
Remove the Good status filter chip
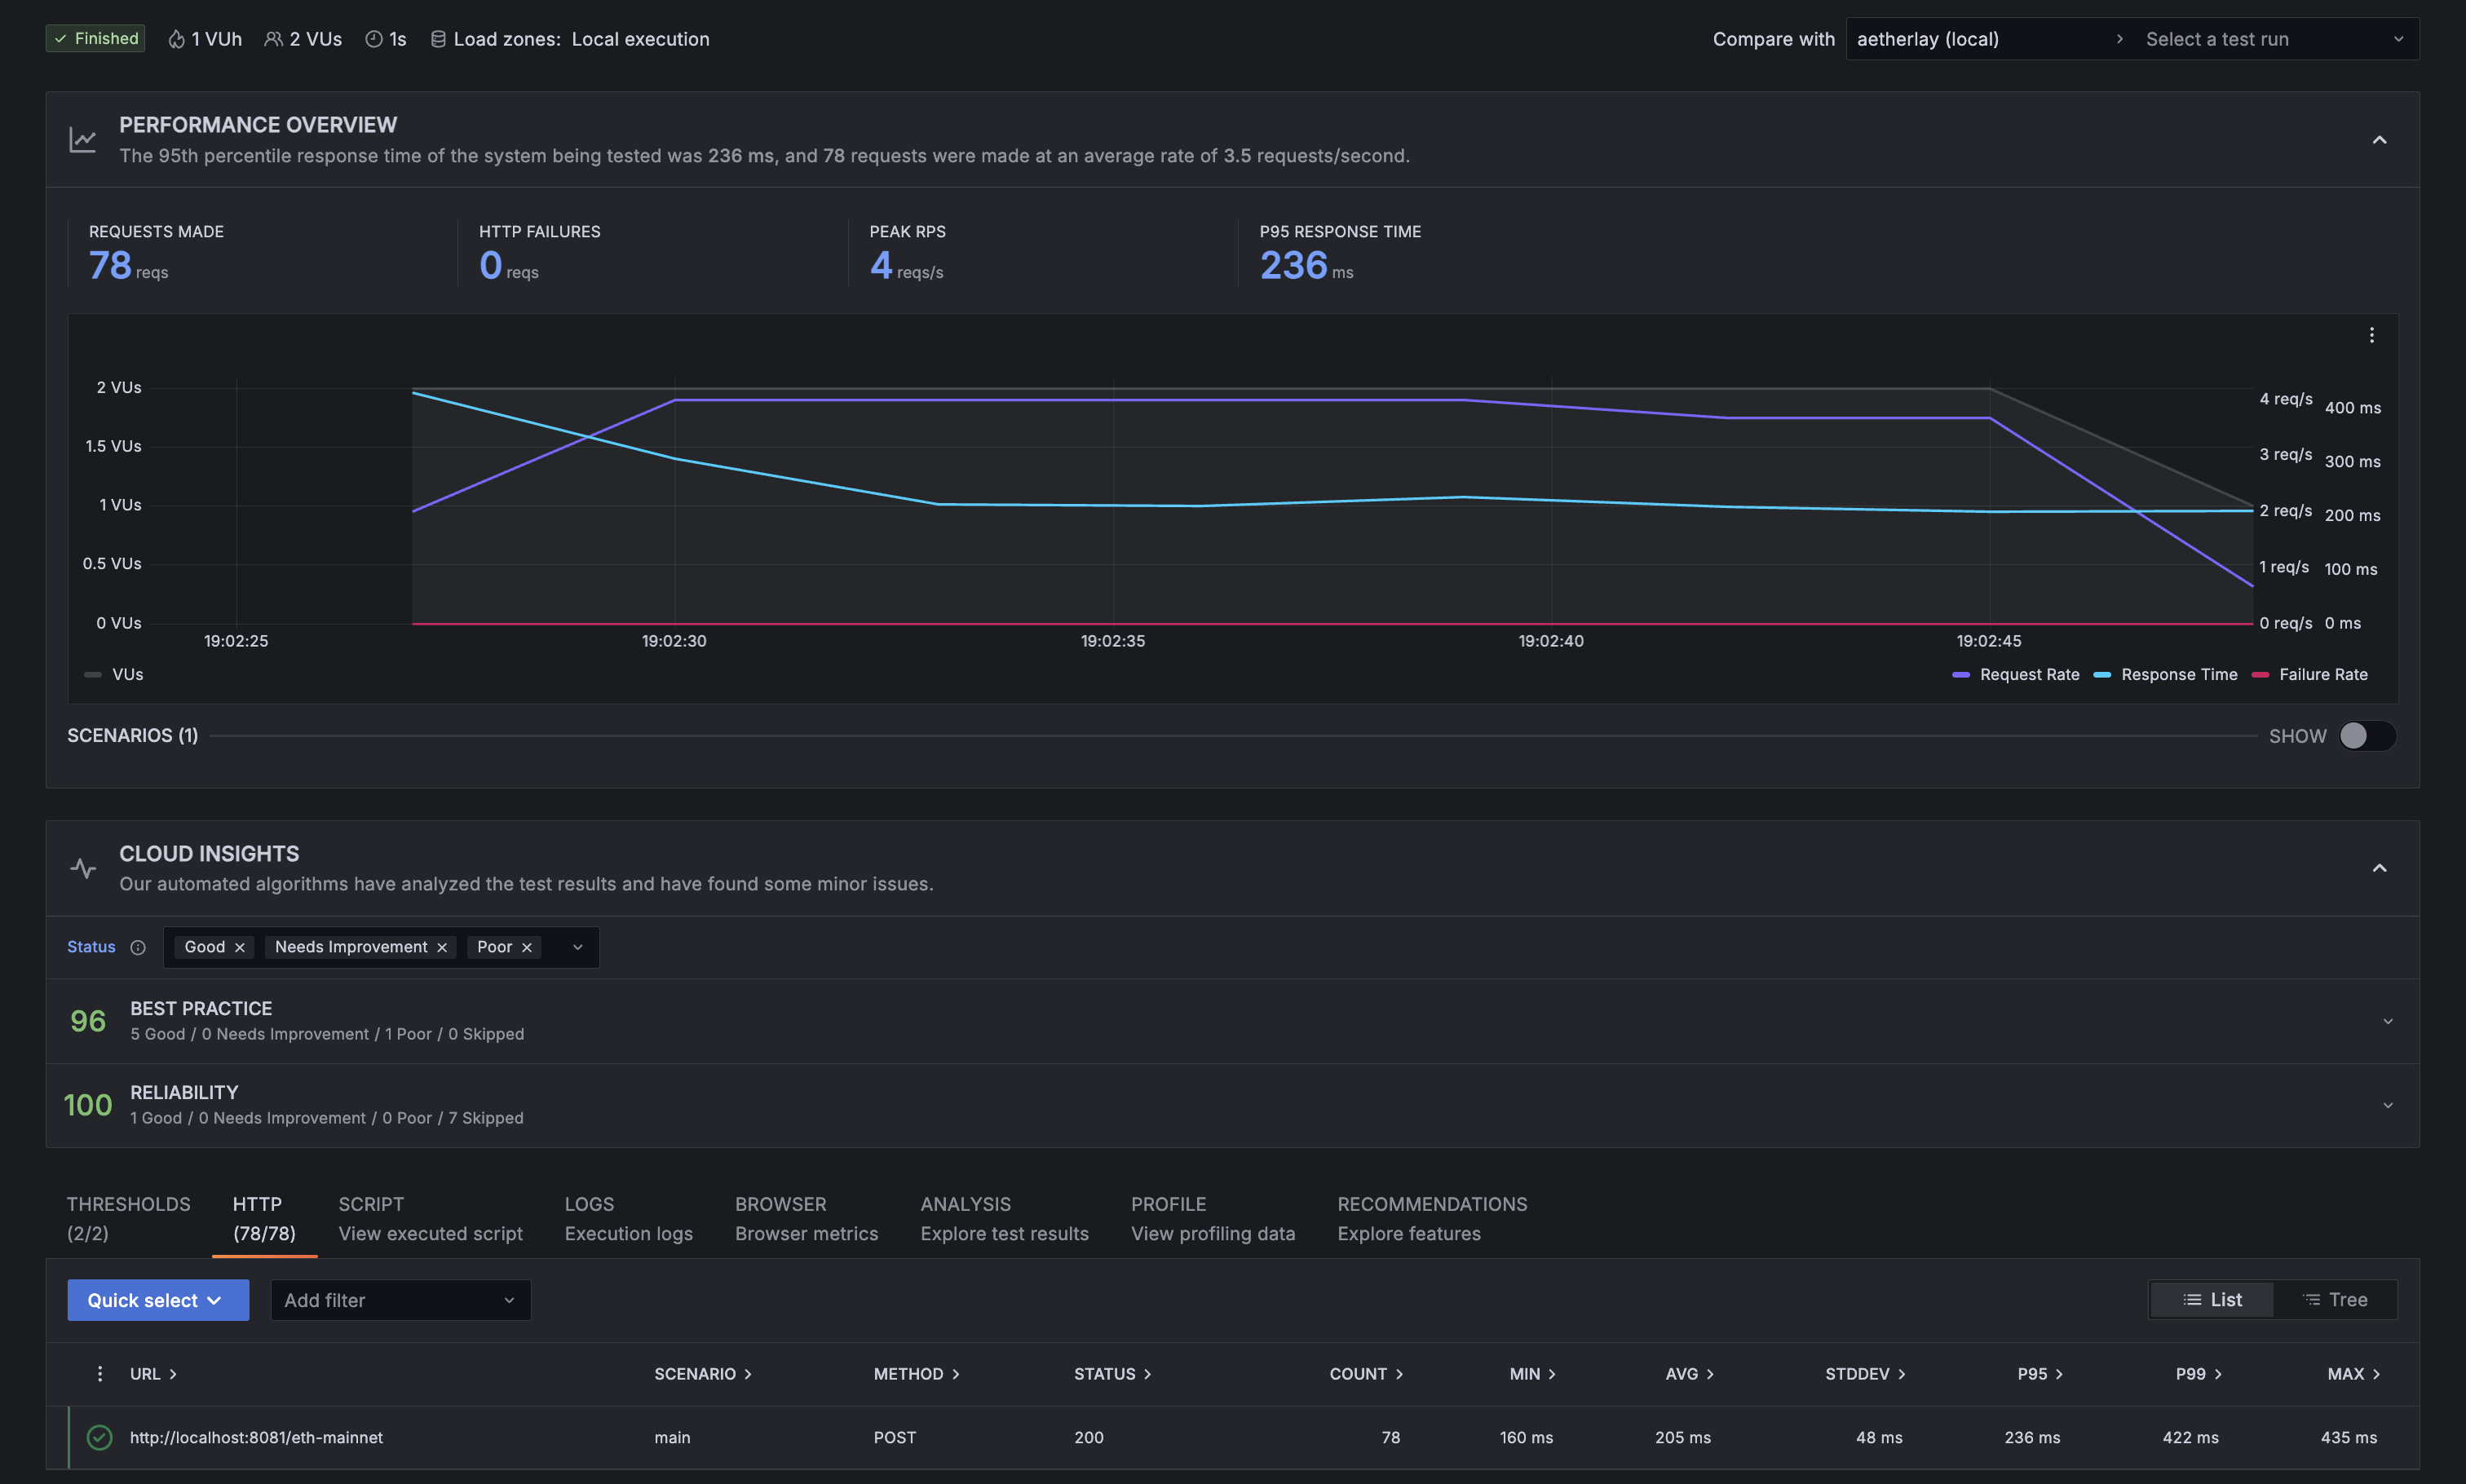pos(240,947)
